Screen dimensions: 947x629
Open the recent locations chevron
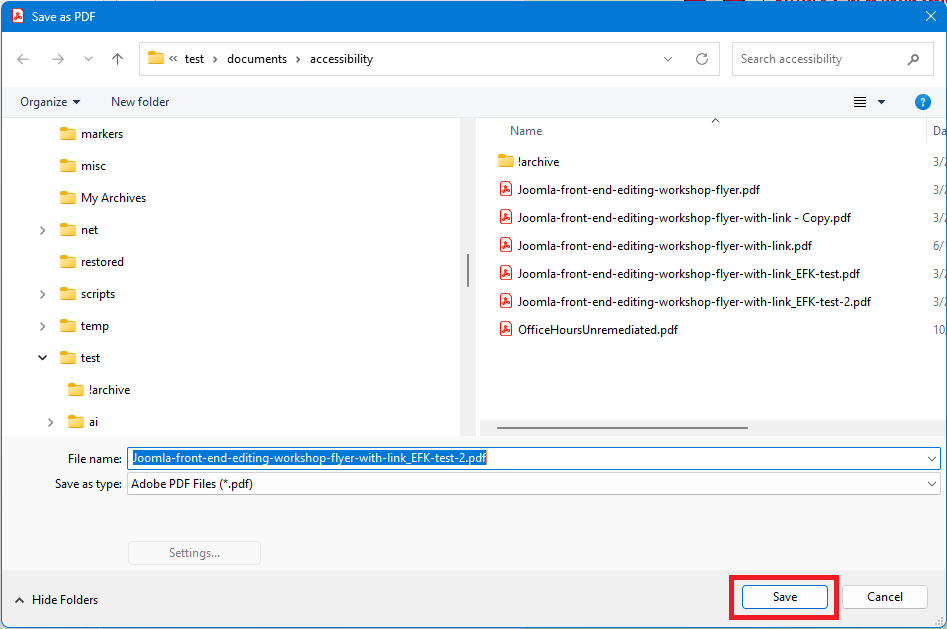coord(88,59)
